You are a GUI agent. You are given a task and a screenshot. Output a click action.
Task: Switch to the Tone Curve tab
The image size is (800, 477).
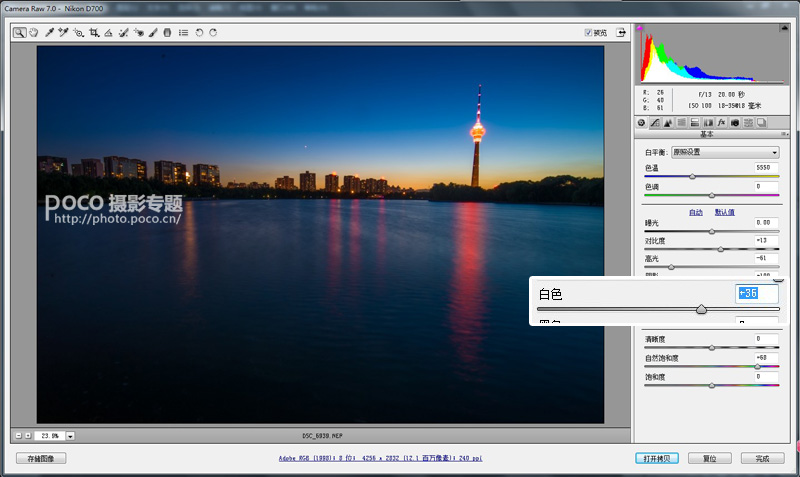click(655, 122)
